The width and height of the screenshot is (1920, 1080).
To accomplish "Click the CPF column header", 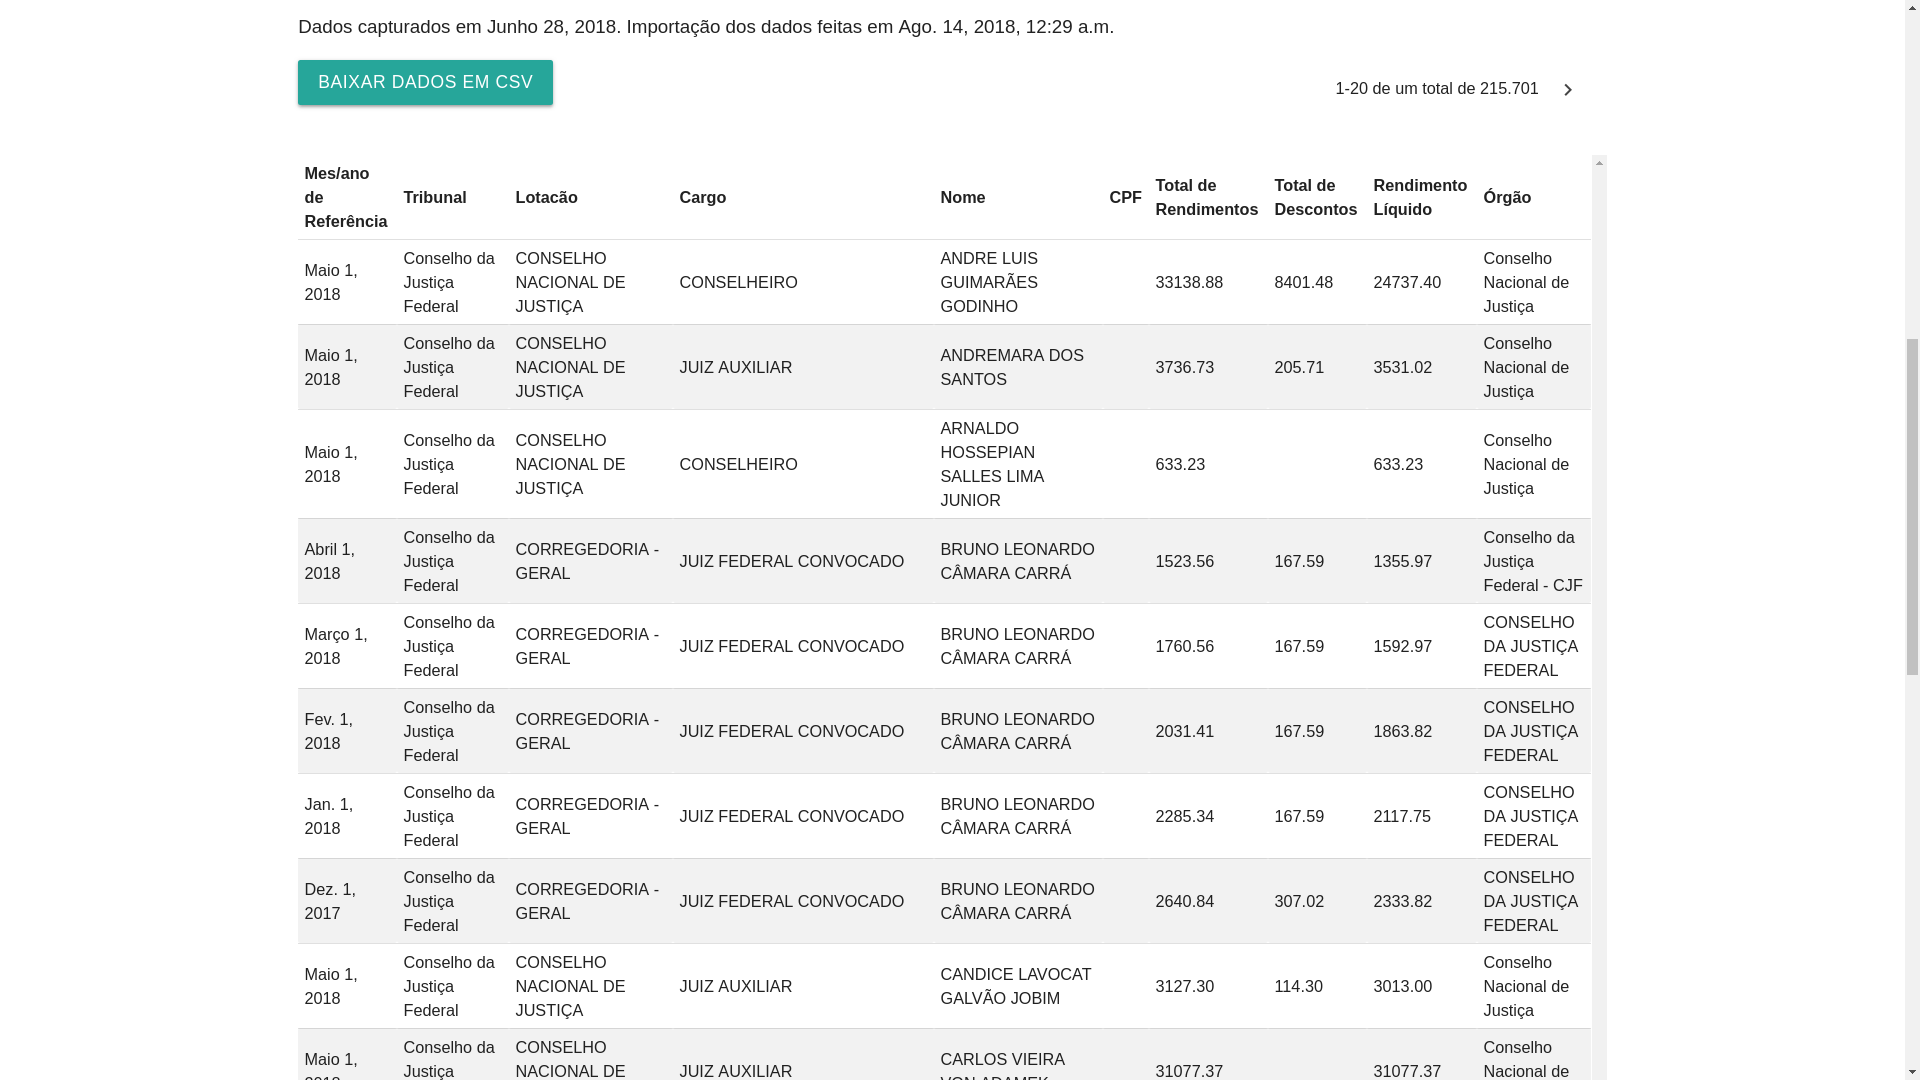I will pyautogui.click(x=1125, y=197).
